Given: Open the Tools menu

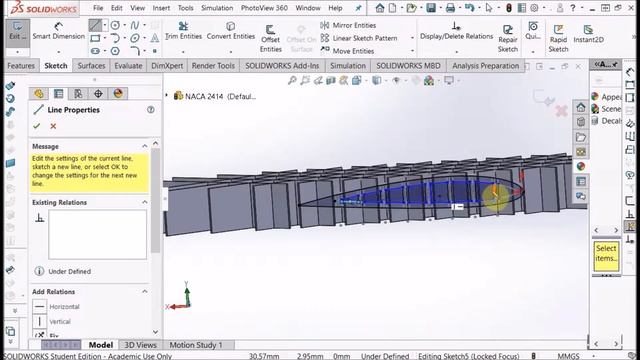Looking at the screenshot, I should (x=185, y=8).
